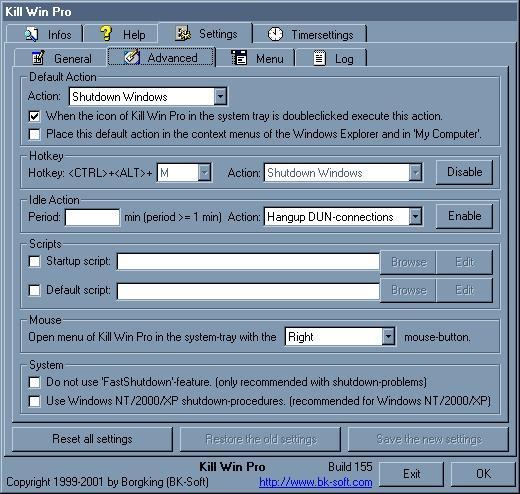The height and width of the screenshot is (494, 520).
Task: Click the General tab's form icon
Action: 38,58
